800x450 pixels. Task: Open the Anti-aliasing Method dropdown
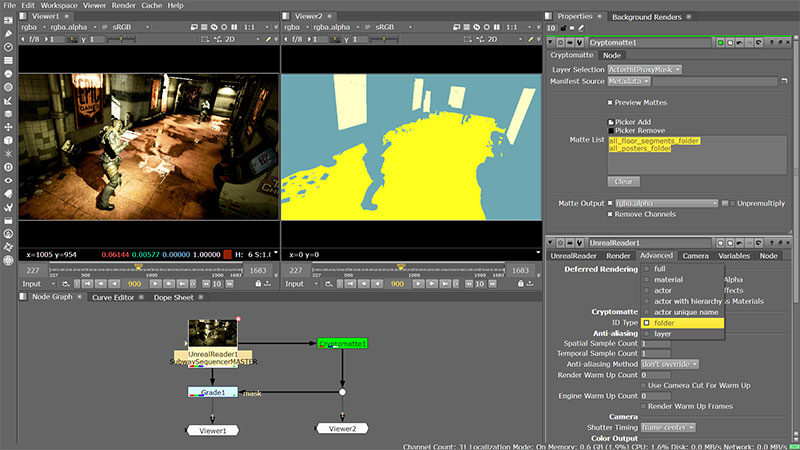[669, 364]
